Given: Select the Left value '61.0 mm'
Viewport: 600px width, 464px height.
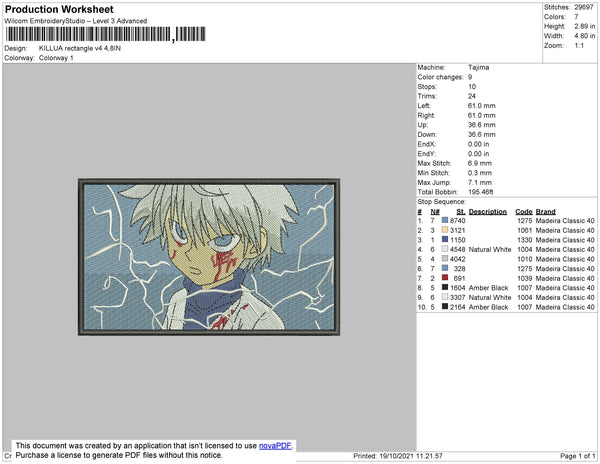Looking at the screenshot, I should click(x=482, y=106).
